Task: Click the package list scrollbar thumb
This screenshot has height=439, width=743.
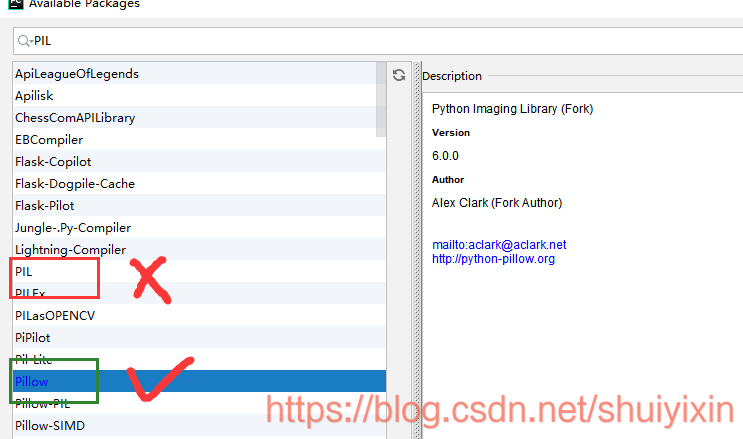Action: 381,100
